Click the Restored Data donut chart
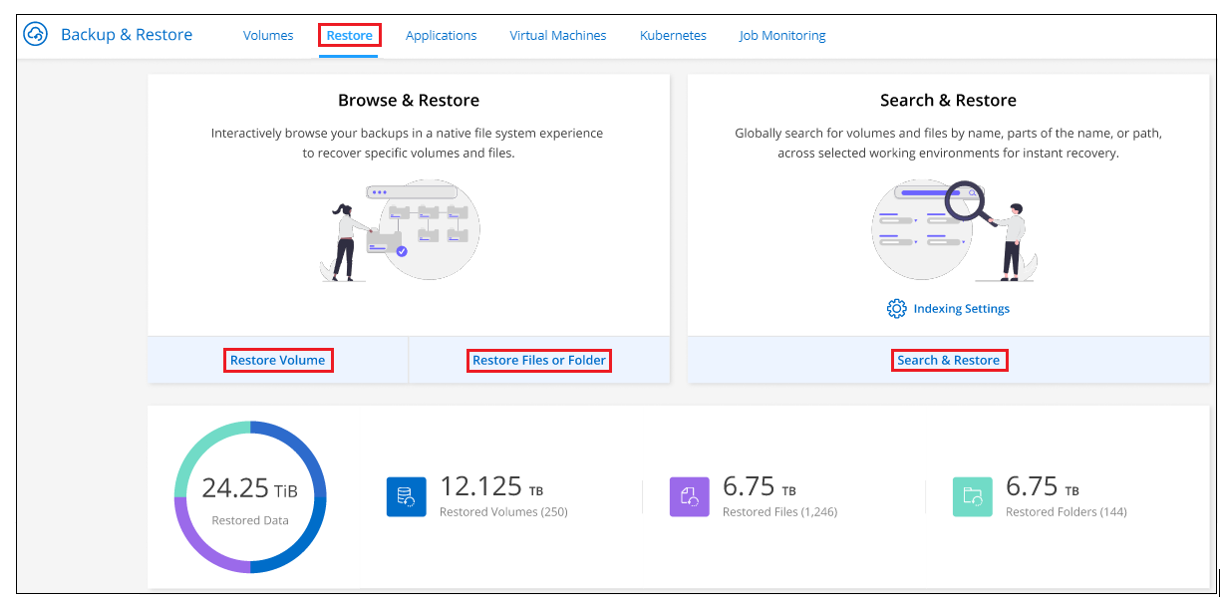This screenshot has width=1222, height=605. coord(250,496)
